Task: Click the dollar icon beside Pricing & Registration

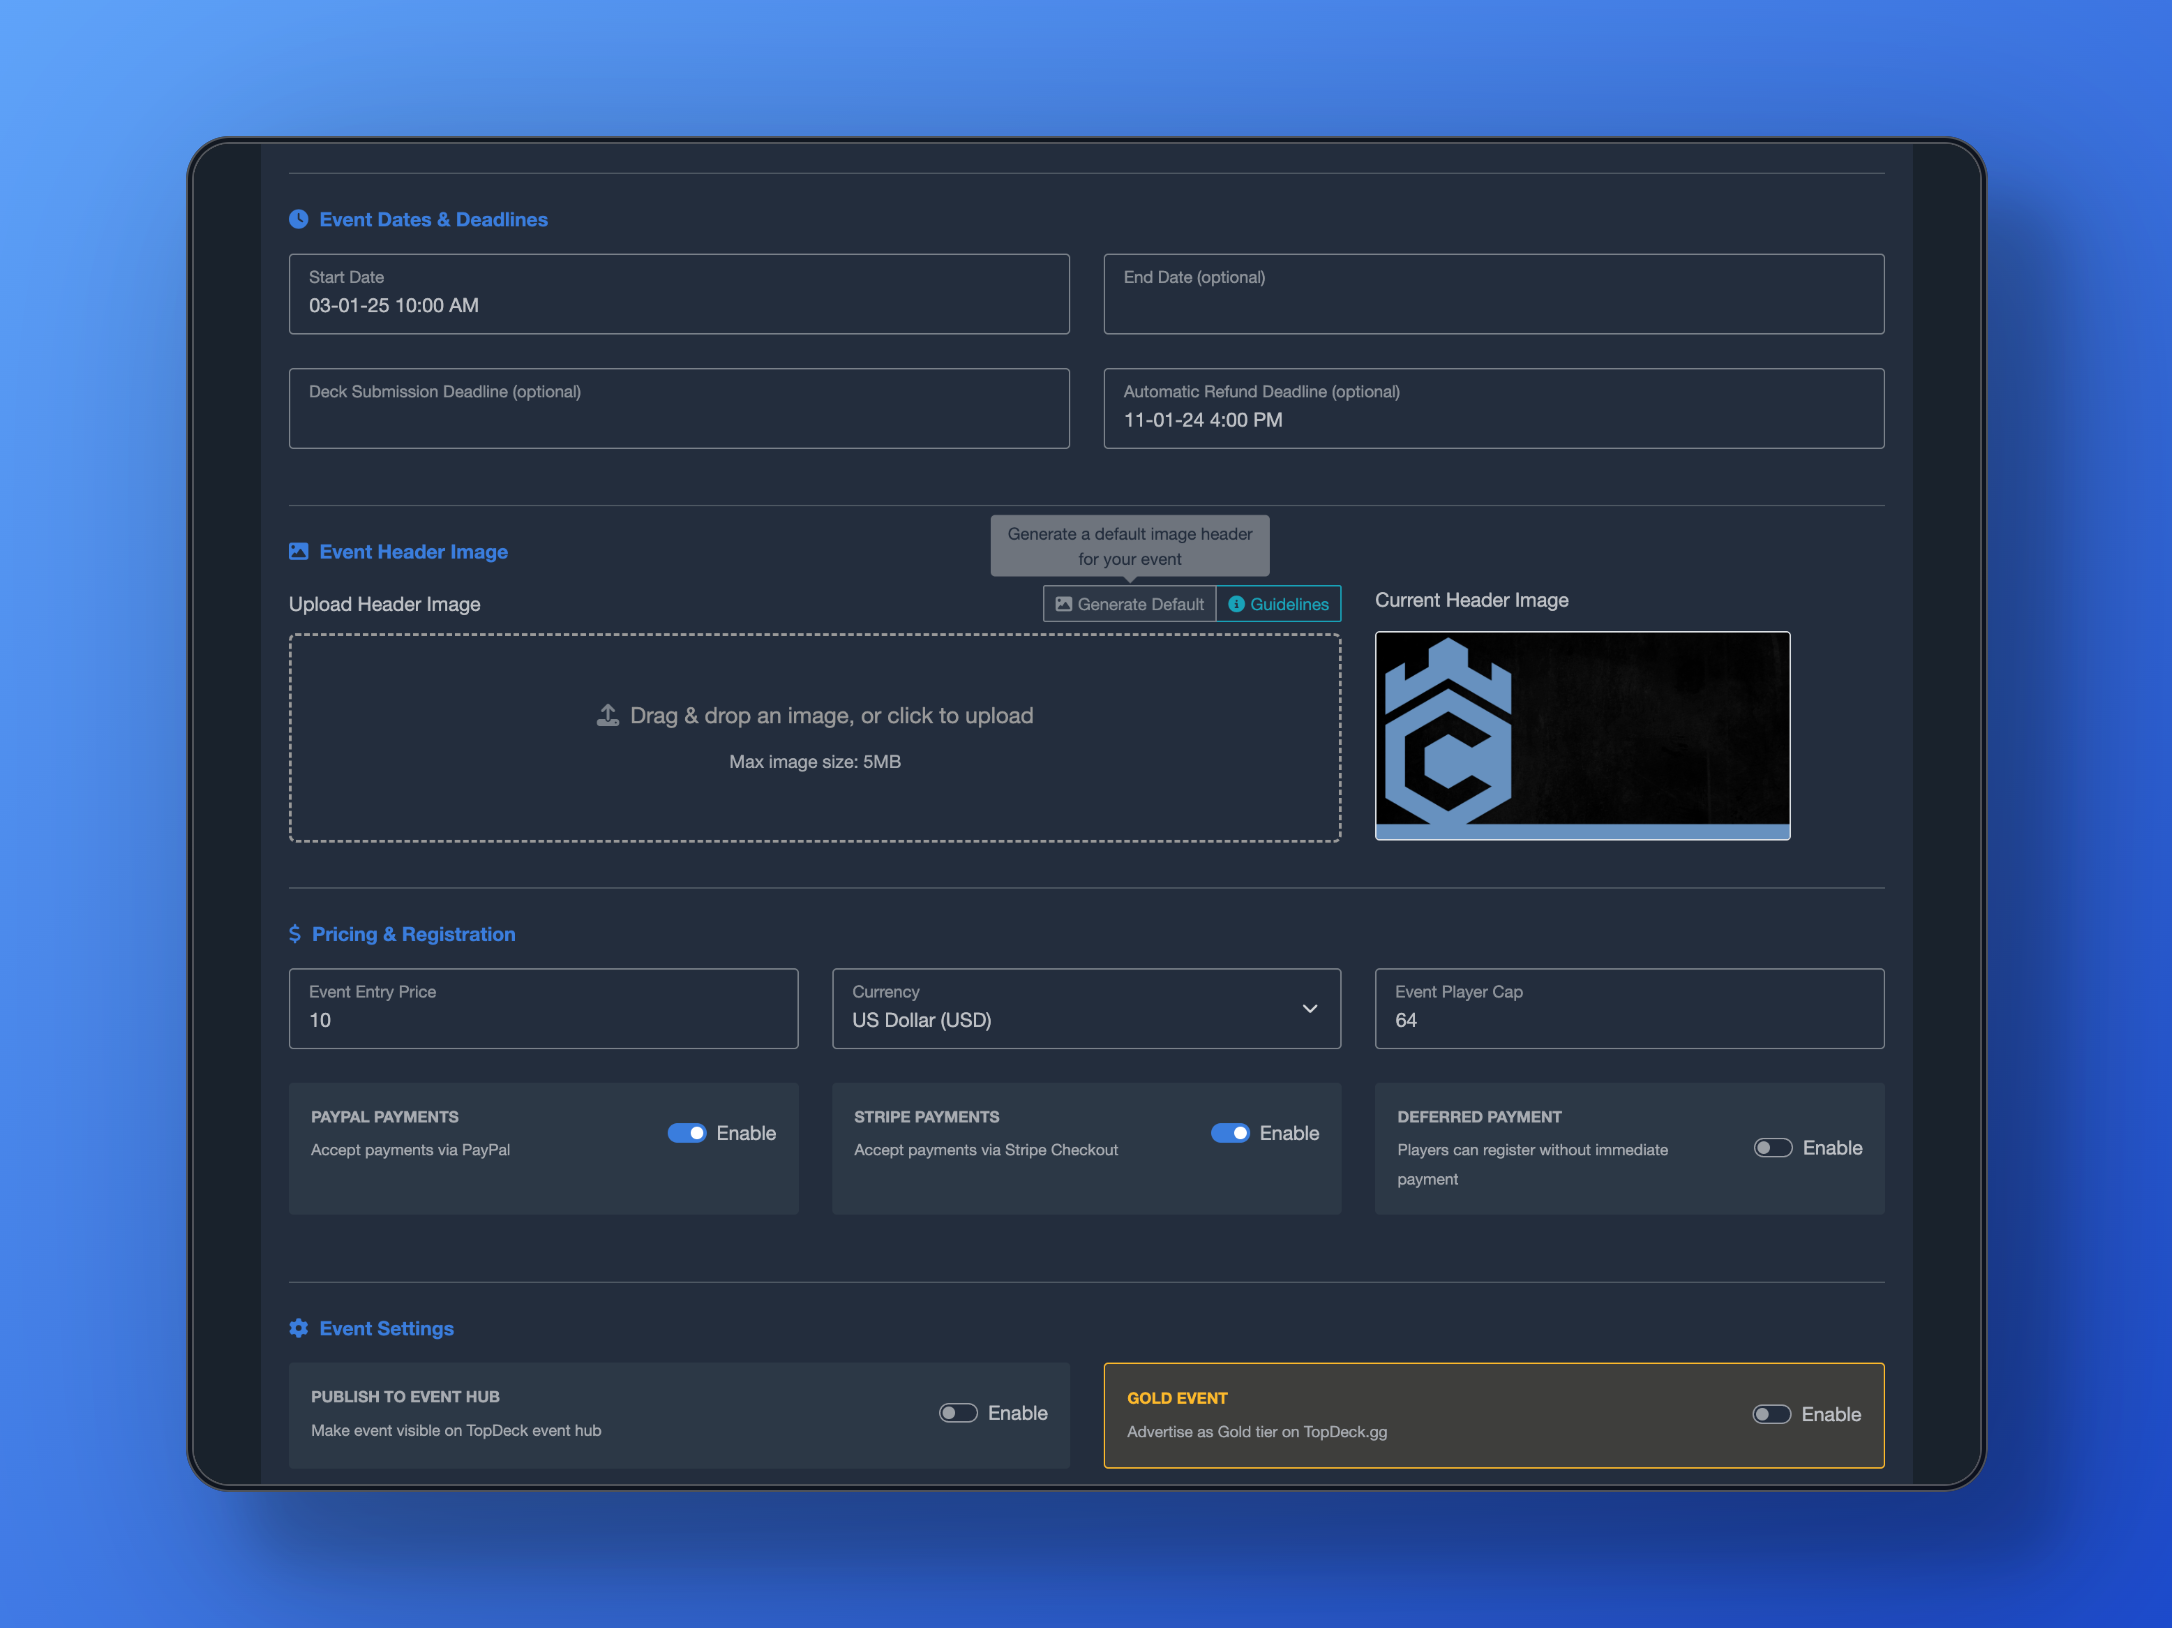Action: pyautogui.click(x=295, y=933)
